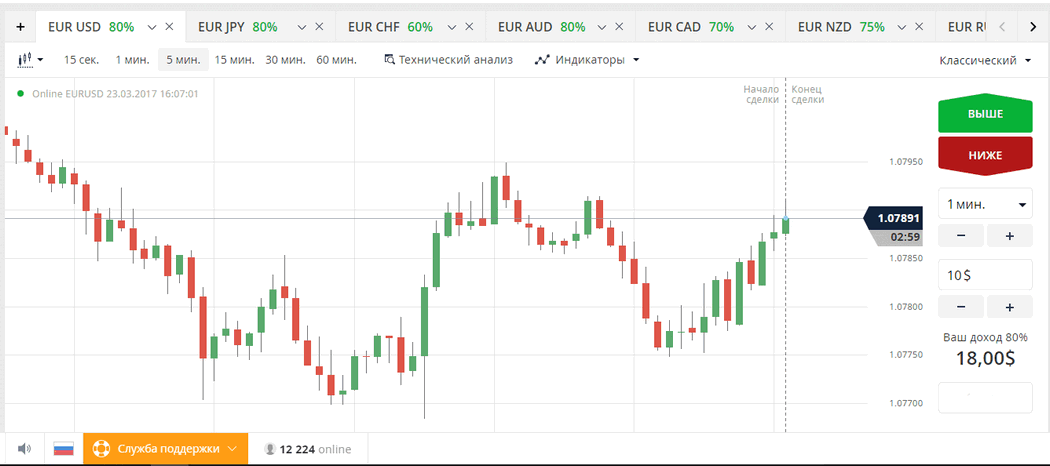Open Технический анализ tool

coord(448,60)
